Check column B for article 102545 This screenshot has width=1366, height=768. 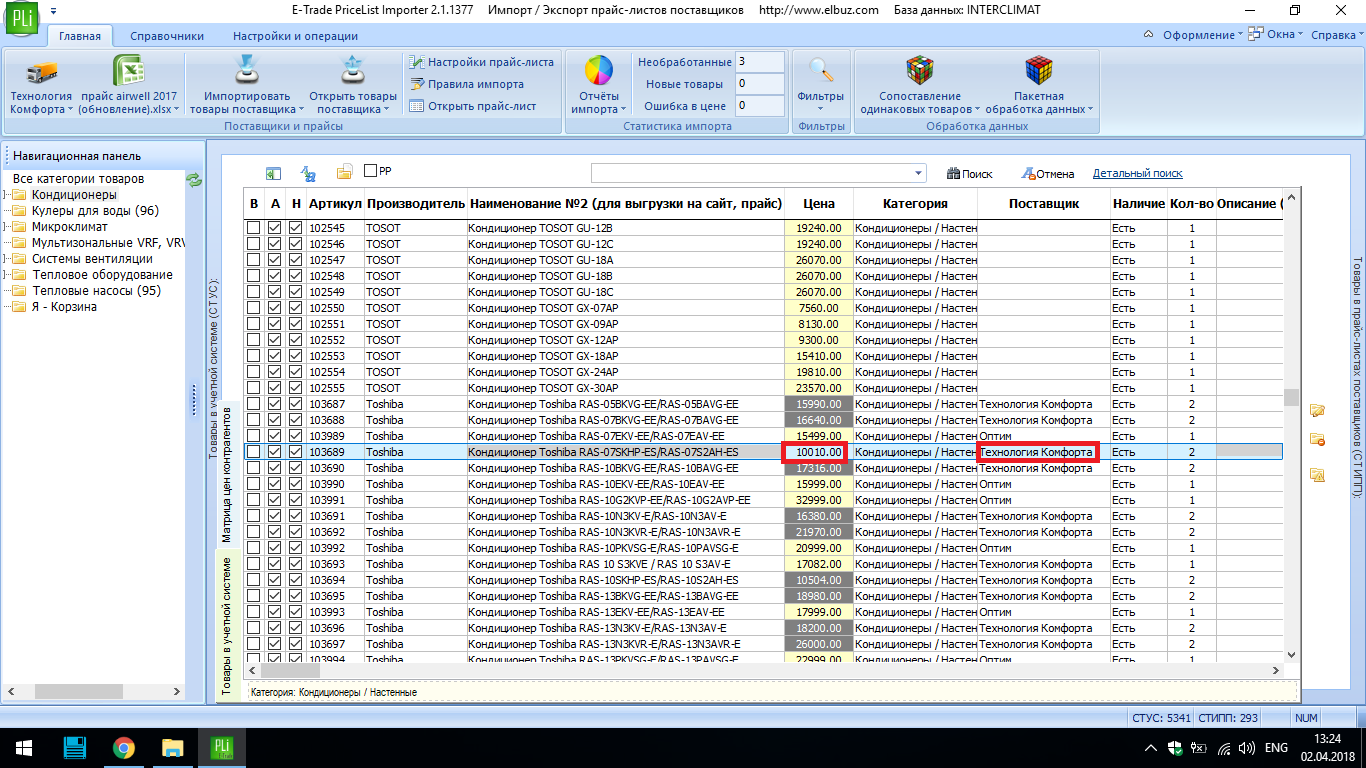click(x=254, y=228)
